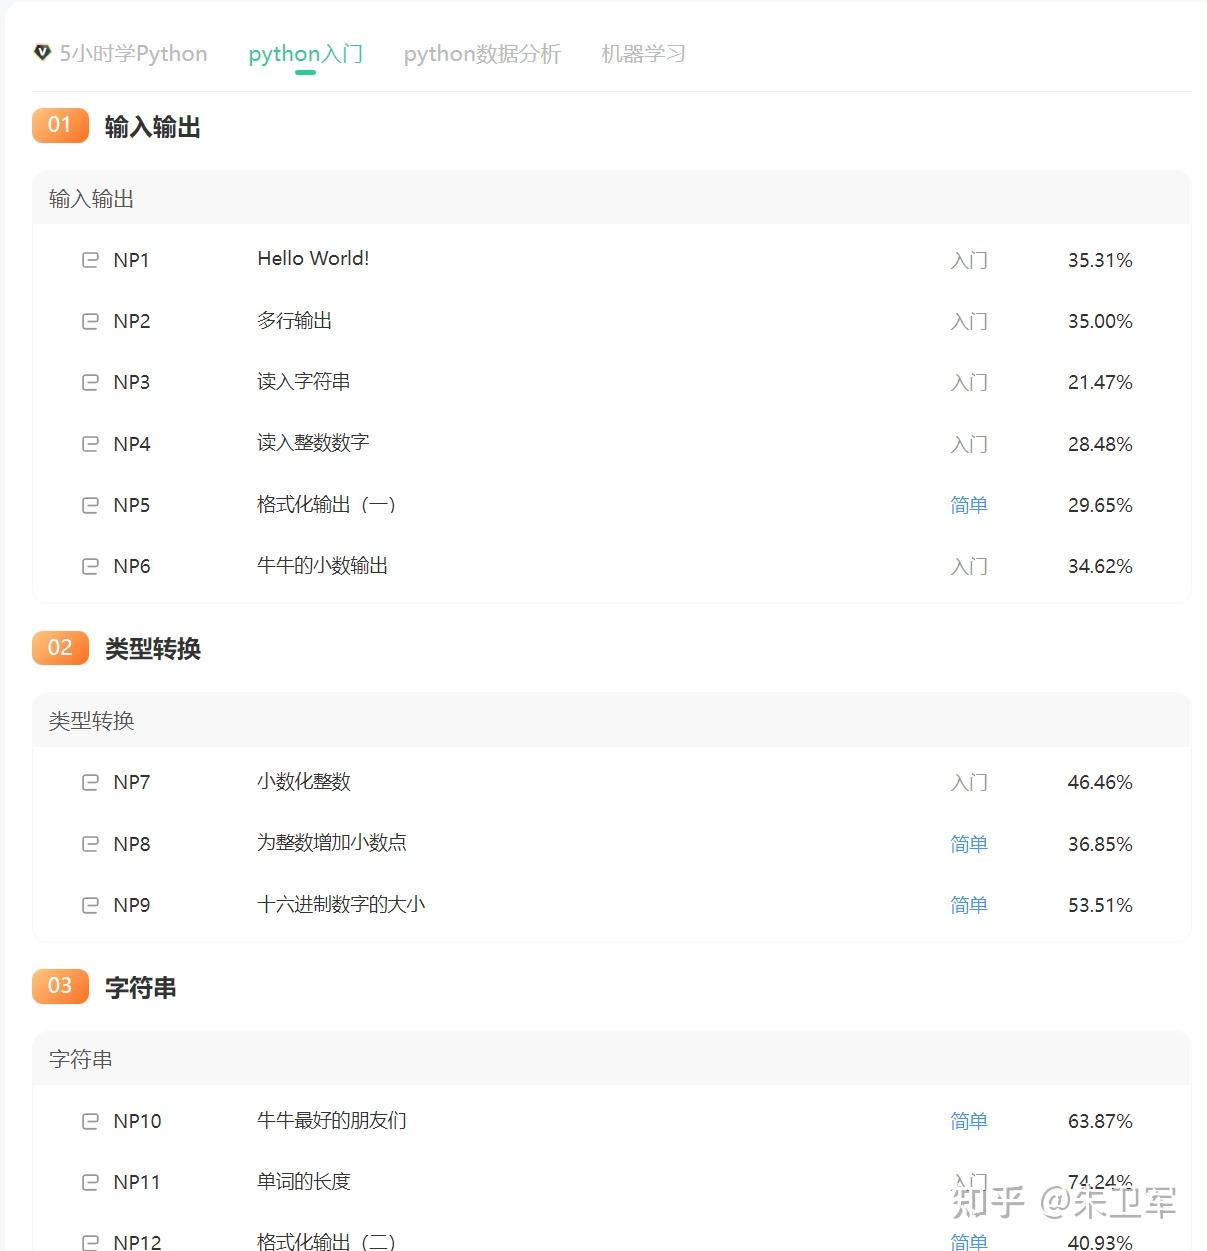Open the 机器学习 tab
This screenshot has height=1251, width=1207.
coord(643,54)
